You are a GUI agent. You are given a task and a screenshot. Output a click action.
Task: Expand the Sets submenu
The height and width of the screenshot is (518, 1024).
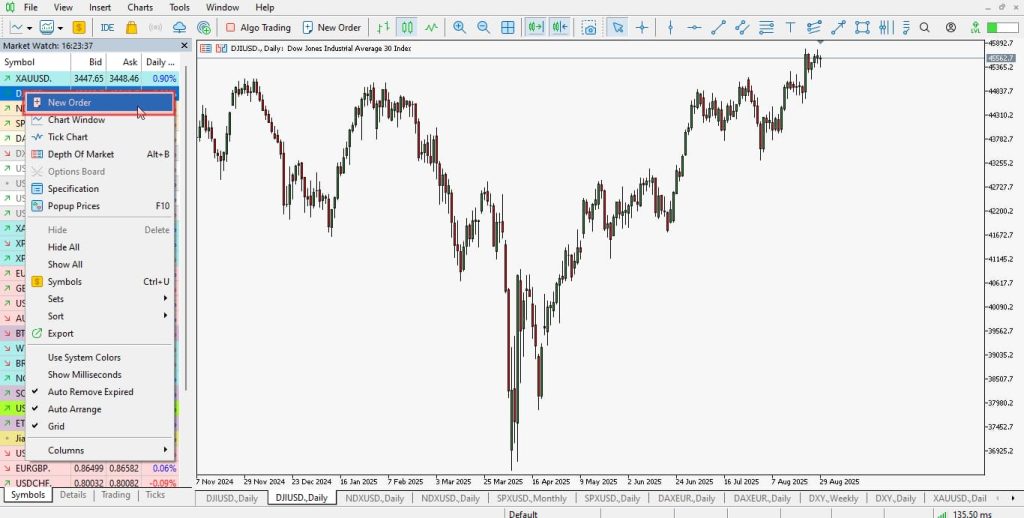[100, 299]
